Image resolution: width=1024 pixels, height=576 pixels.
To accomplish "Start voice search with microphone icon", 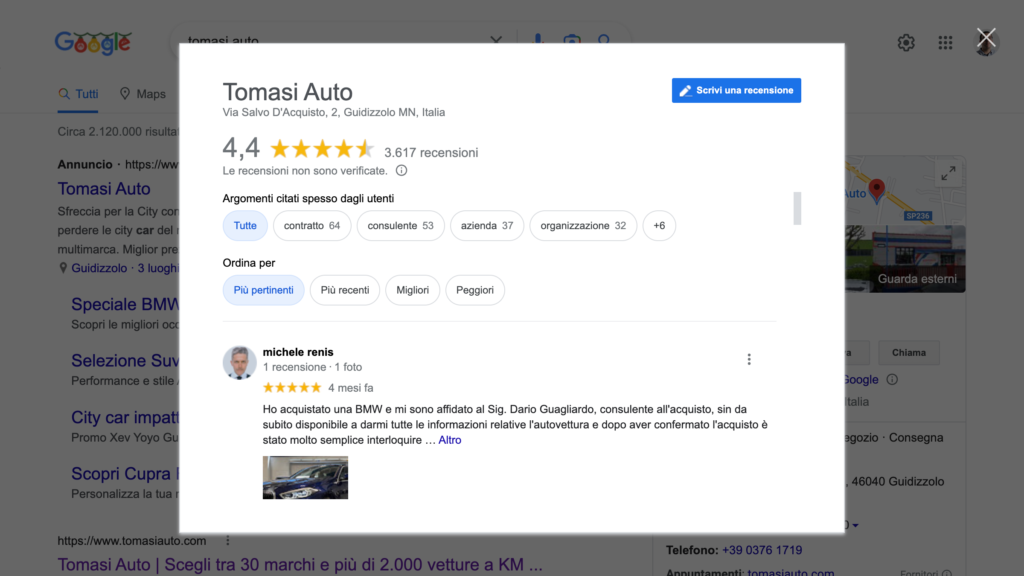I will coord(538,40).
